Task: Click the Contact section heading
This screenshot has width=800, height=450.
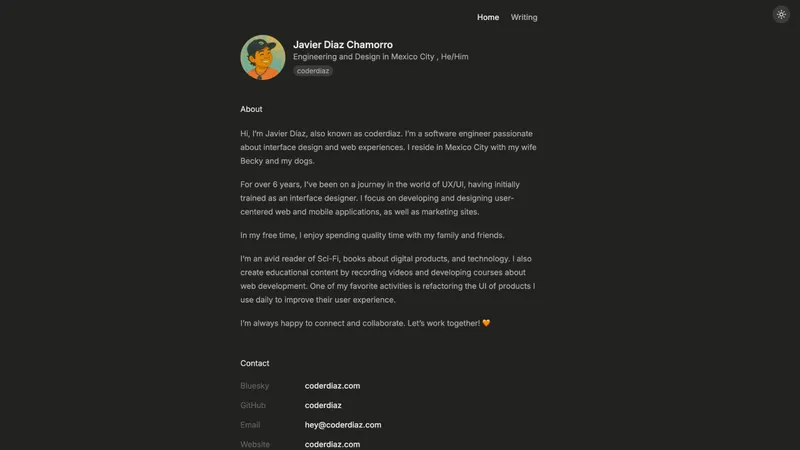Action: (255, 363)
